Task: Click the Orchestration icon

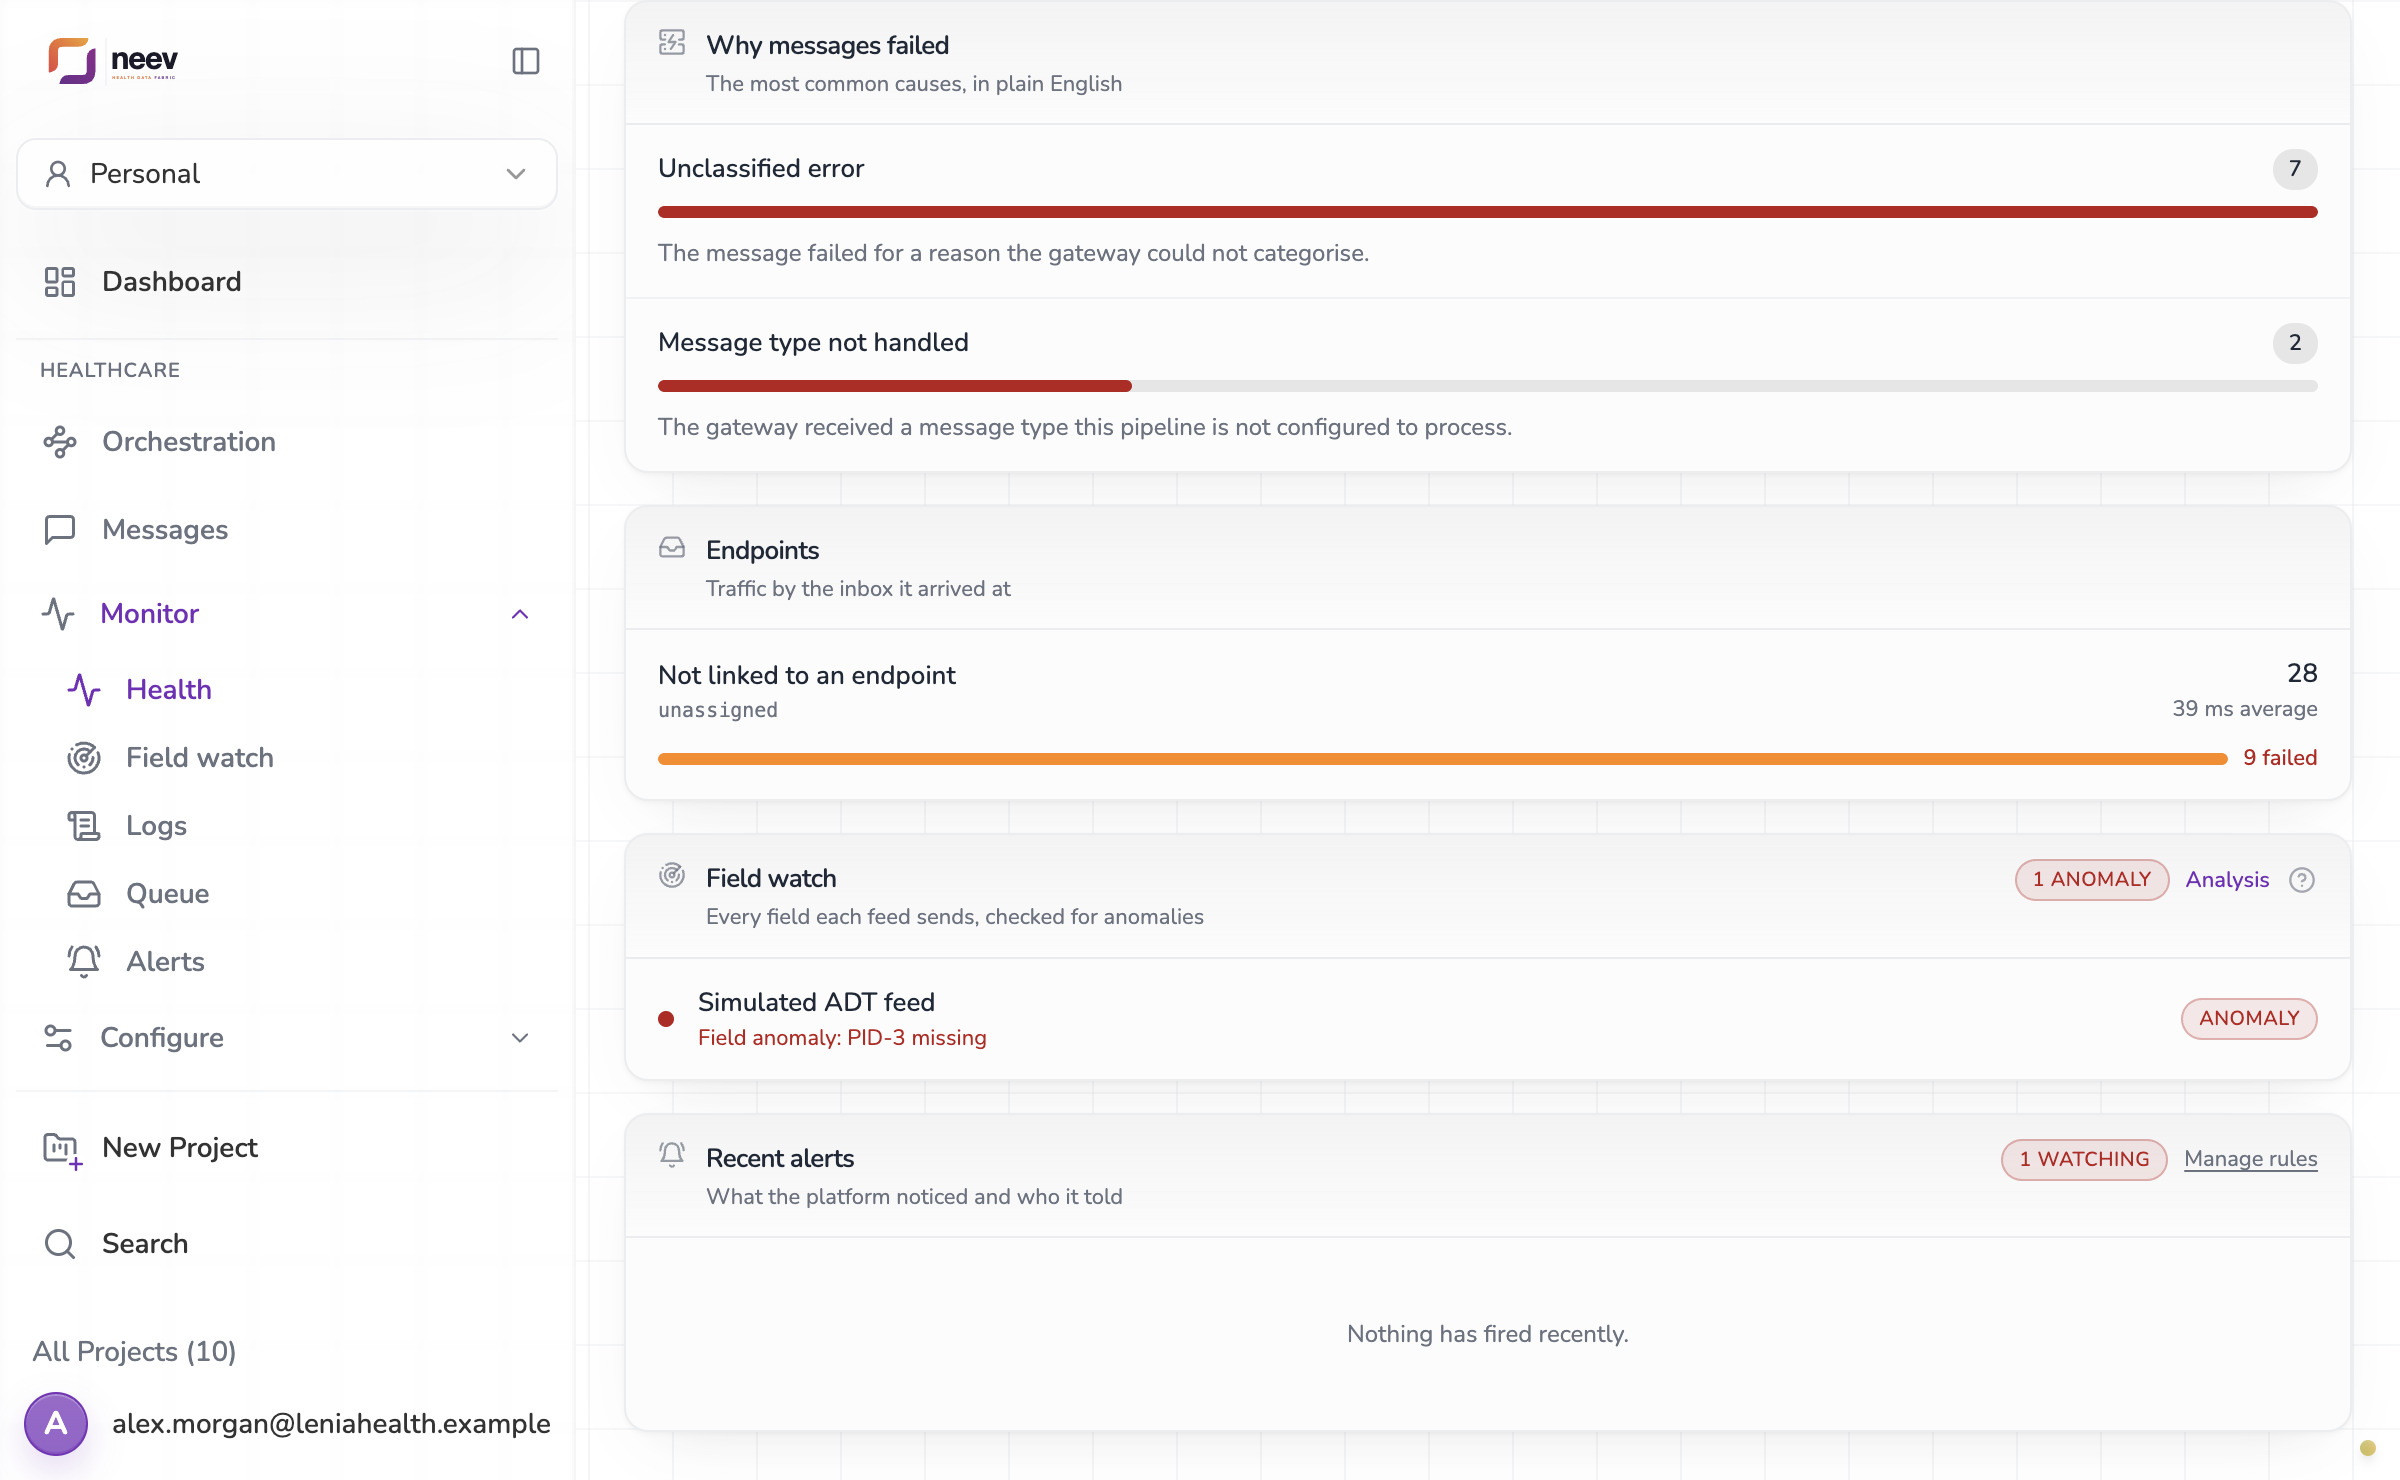Action: click(x=60, y=442)
